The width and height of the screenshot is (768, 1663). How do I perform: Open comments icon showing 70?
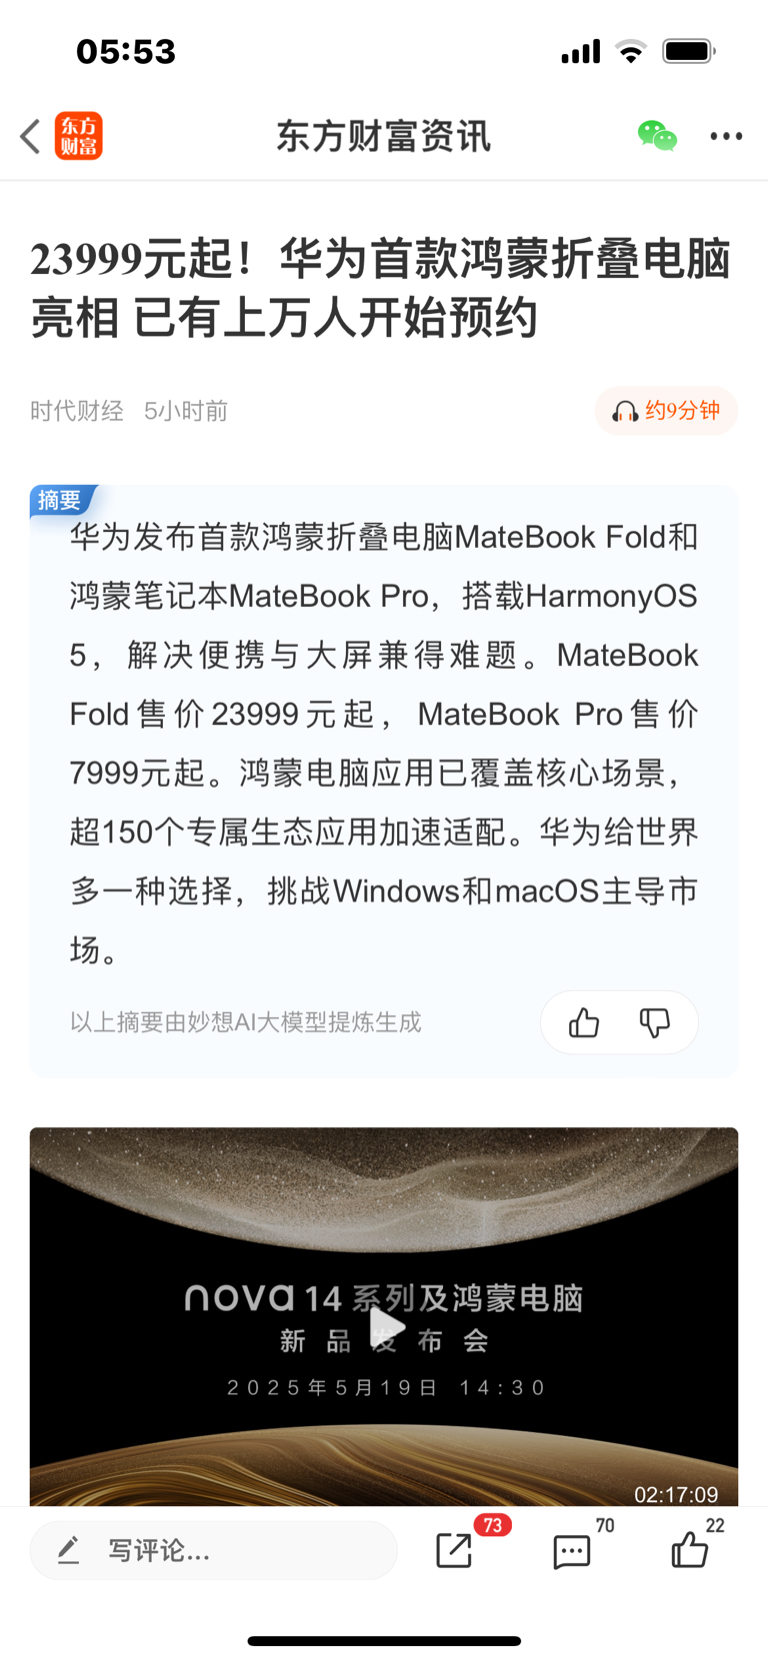(x=572, y=1551)
